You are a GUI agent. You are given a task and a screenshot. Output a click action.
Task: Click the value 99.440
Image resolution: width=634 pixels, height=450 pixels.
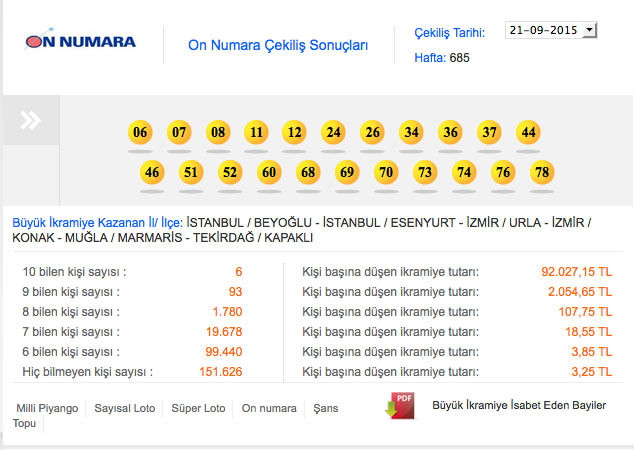224,352
